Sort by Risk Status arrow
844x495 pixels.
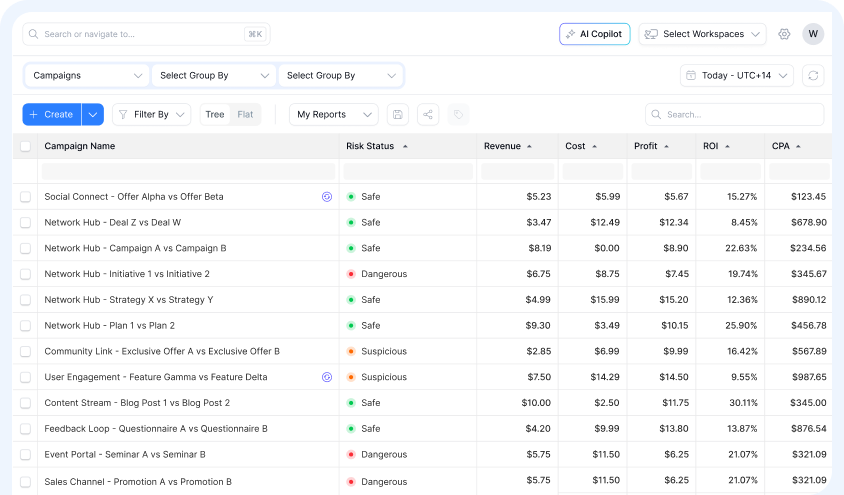click(x=405, y=146)
